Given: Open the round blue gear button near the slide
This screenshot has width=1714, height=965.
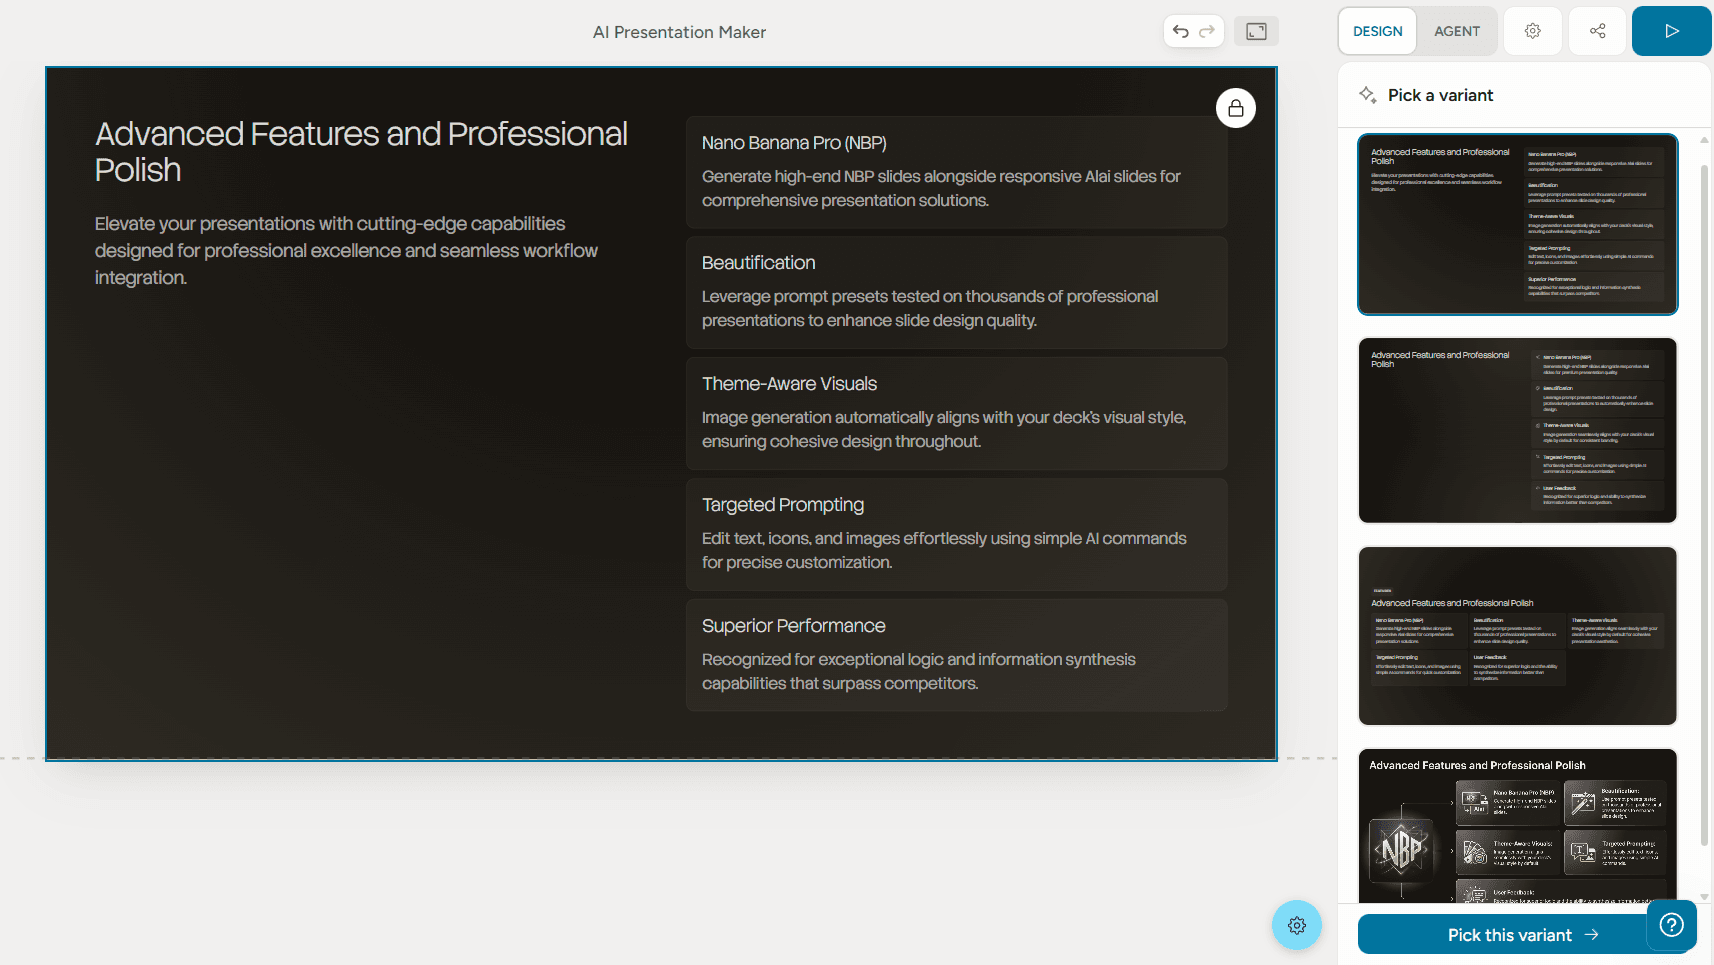Looking at the screenshot, I should point(1297,925).
